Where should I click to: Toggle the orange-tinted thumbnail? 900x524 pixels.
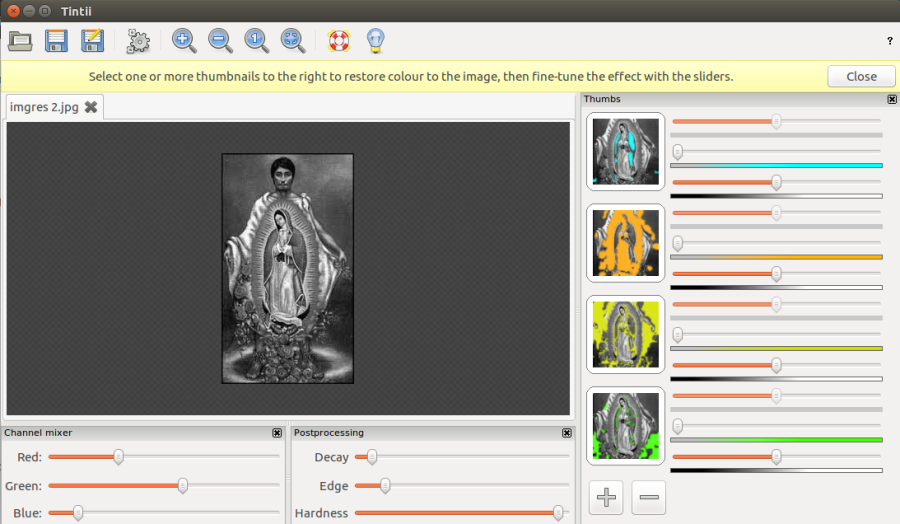626,243
